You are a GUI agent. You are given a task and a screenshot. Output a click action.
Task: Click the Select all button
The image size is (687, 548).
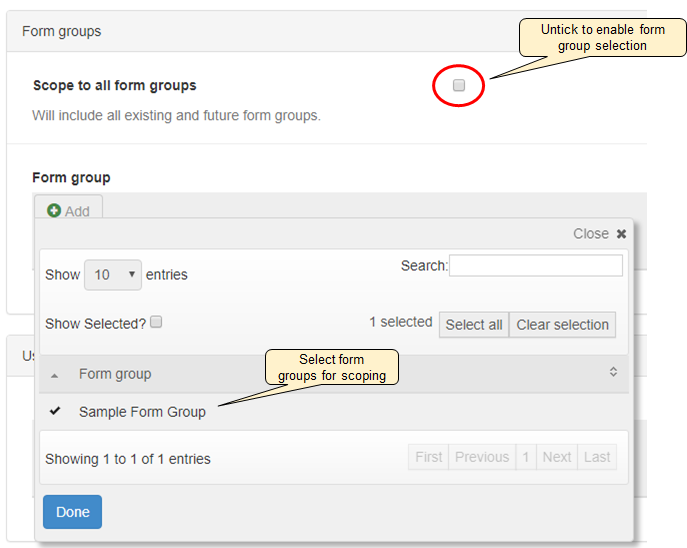473,325
